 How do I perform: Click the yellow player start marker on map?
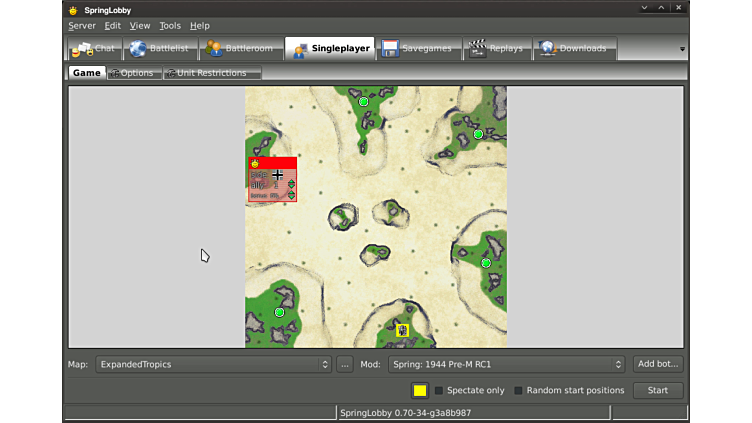click(x=402, y=330)
